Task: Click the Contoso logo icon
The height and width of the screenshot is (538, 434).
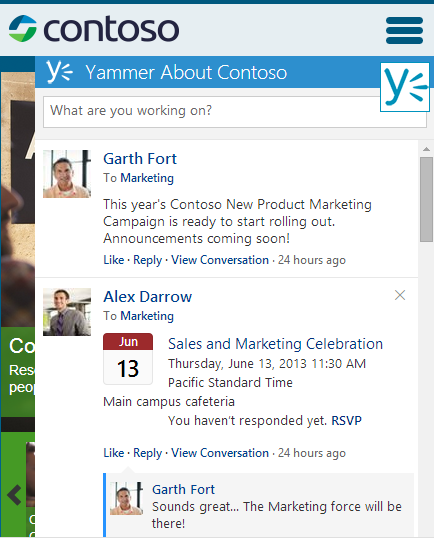Action: pyautogui.click(x=23, y=28)
